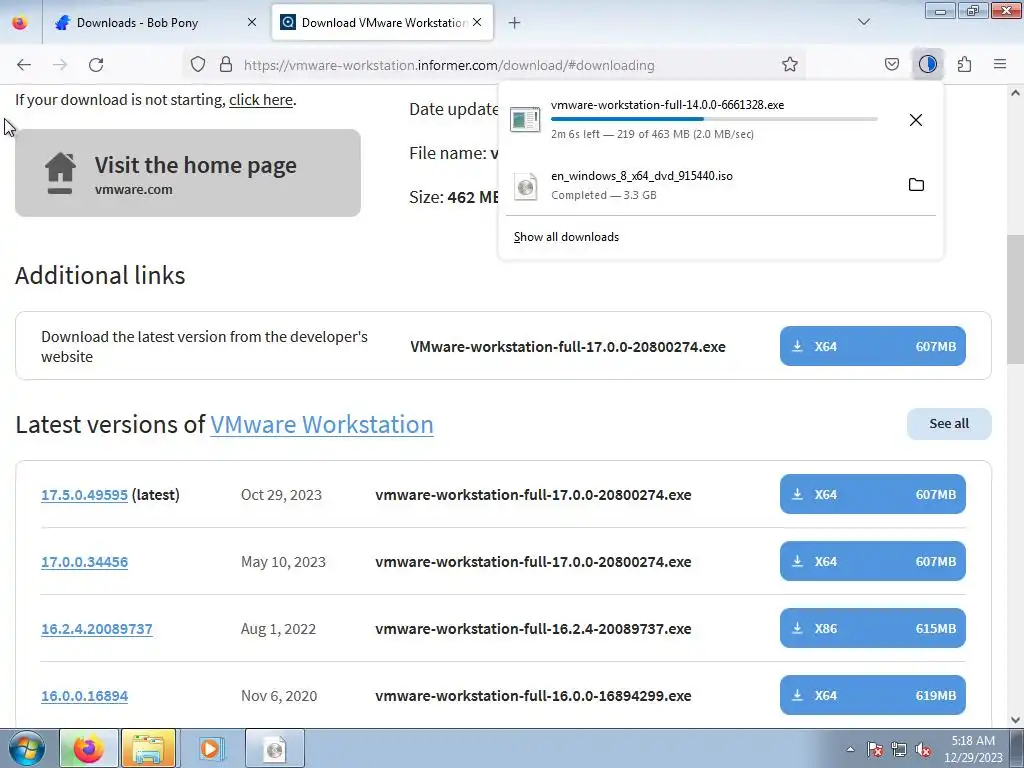Click the See all versions button
Screen dimensions: 1024x768
point(949,424)
